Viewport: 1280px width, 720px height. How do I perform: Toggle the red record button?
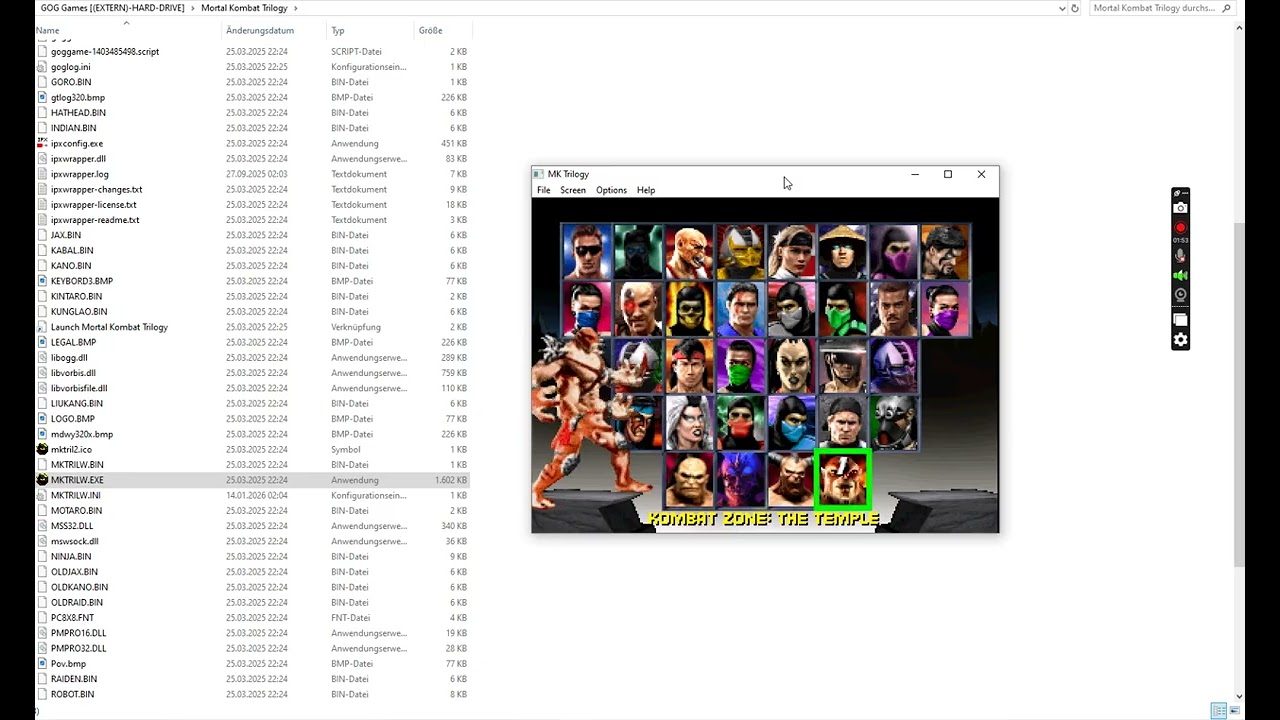click(1180, 228)
